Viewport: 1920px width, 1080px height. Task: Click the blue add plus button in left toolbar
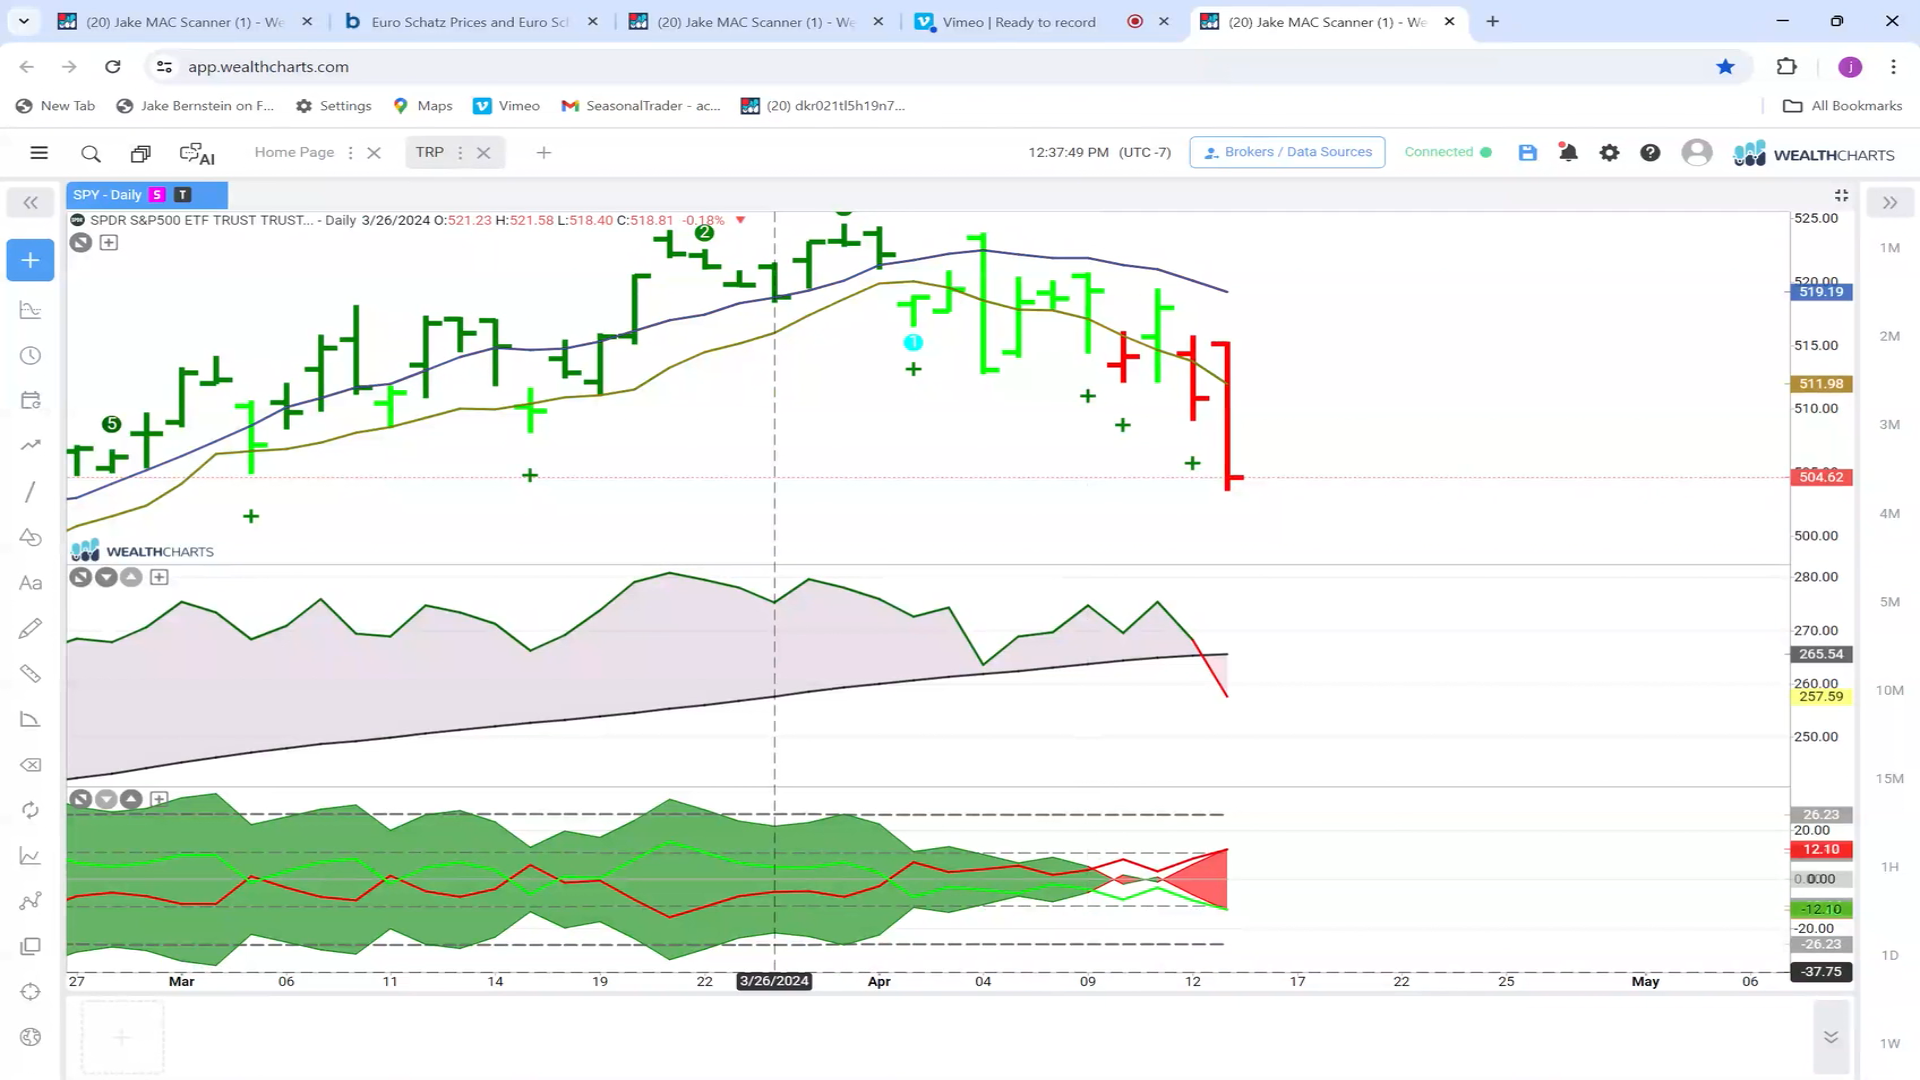(30, 260)
